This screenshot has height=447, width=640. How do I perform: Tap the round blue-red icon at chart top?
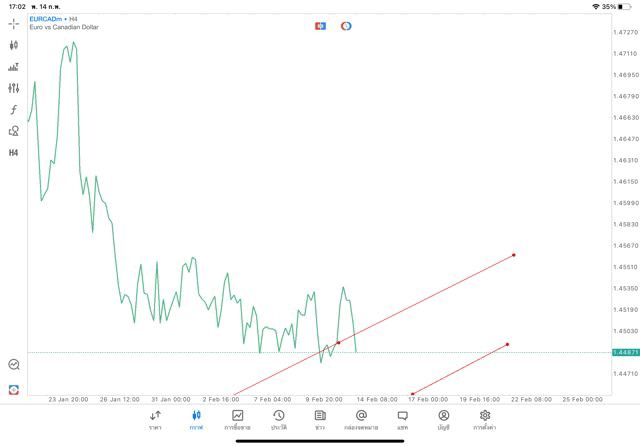pyautogui.click(x=346, y=26)
